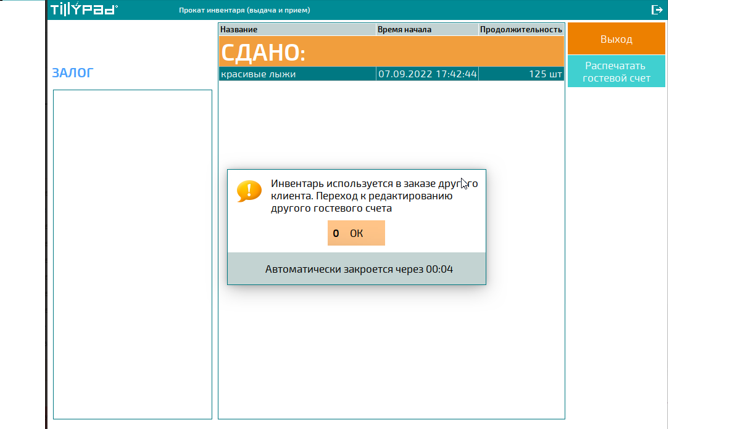The image size is (740, 430).
Task: Click the Время начала column header
Action: click(427, 29)
